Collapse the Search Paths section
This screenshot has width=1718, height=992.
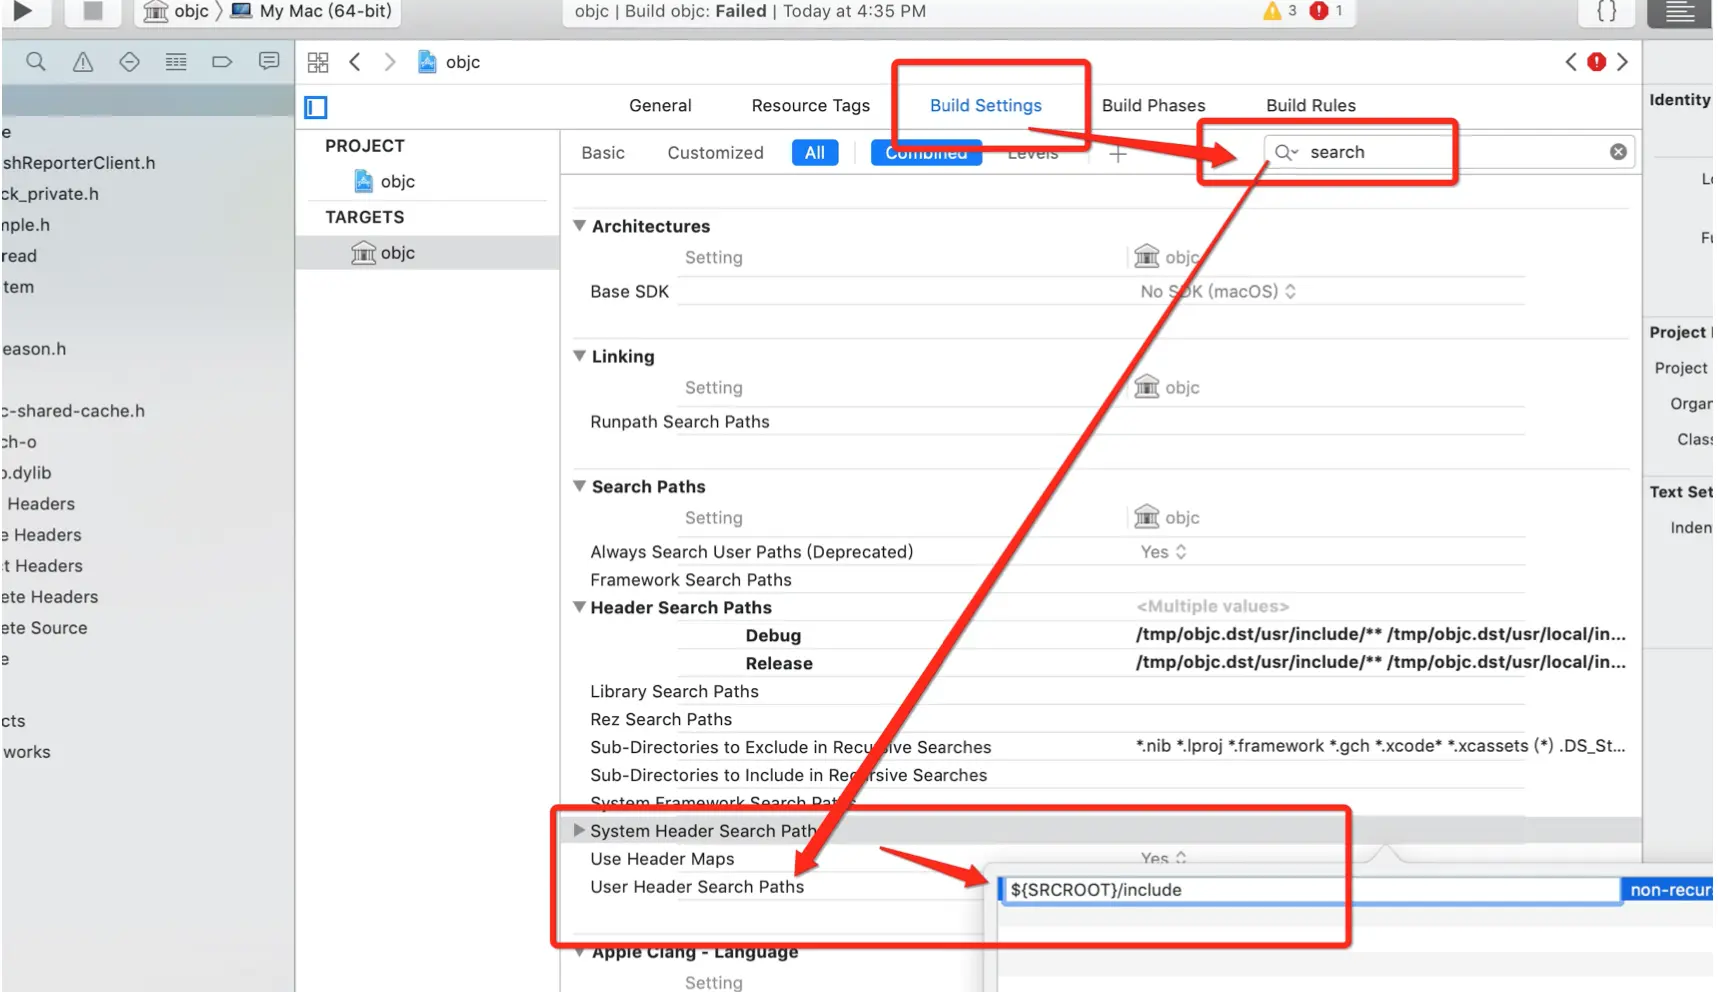coord(579,486)
